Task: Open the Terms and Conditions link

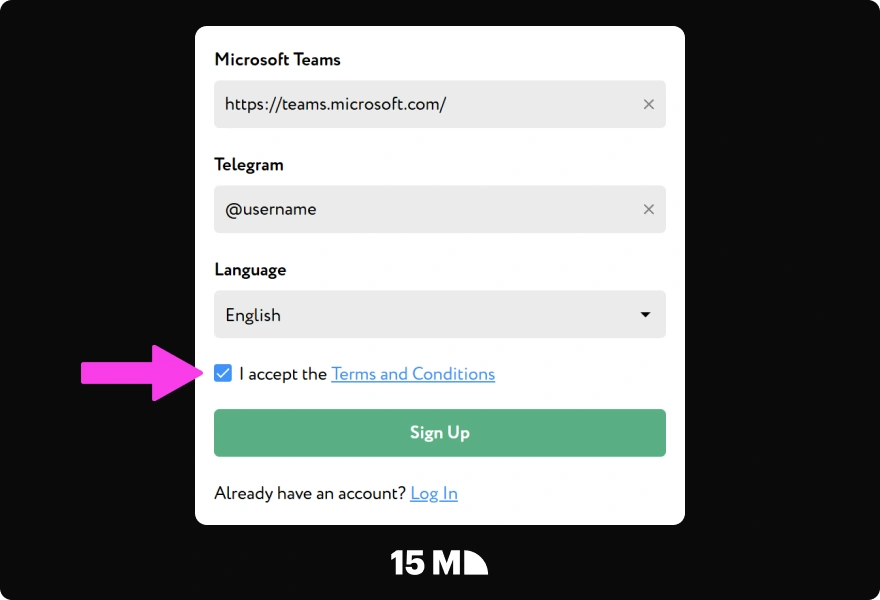Action: pos(413,374)
